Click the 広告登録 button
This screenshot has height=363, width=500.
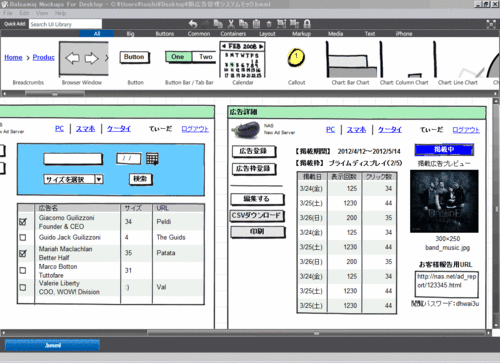254,151
